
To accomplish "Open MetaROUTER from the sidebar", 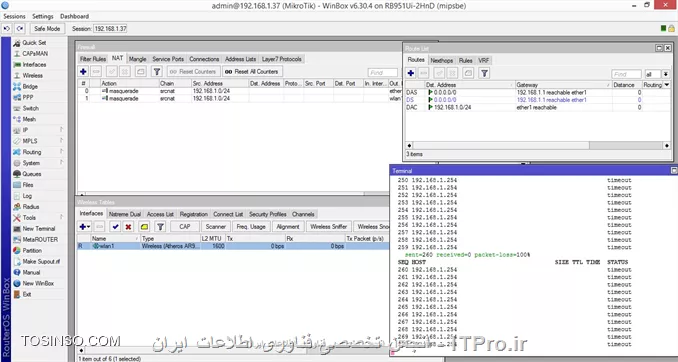I will pos(40,240).
